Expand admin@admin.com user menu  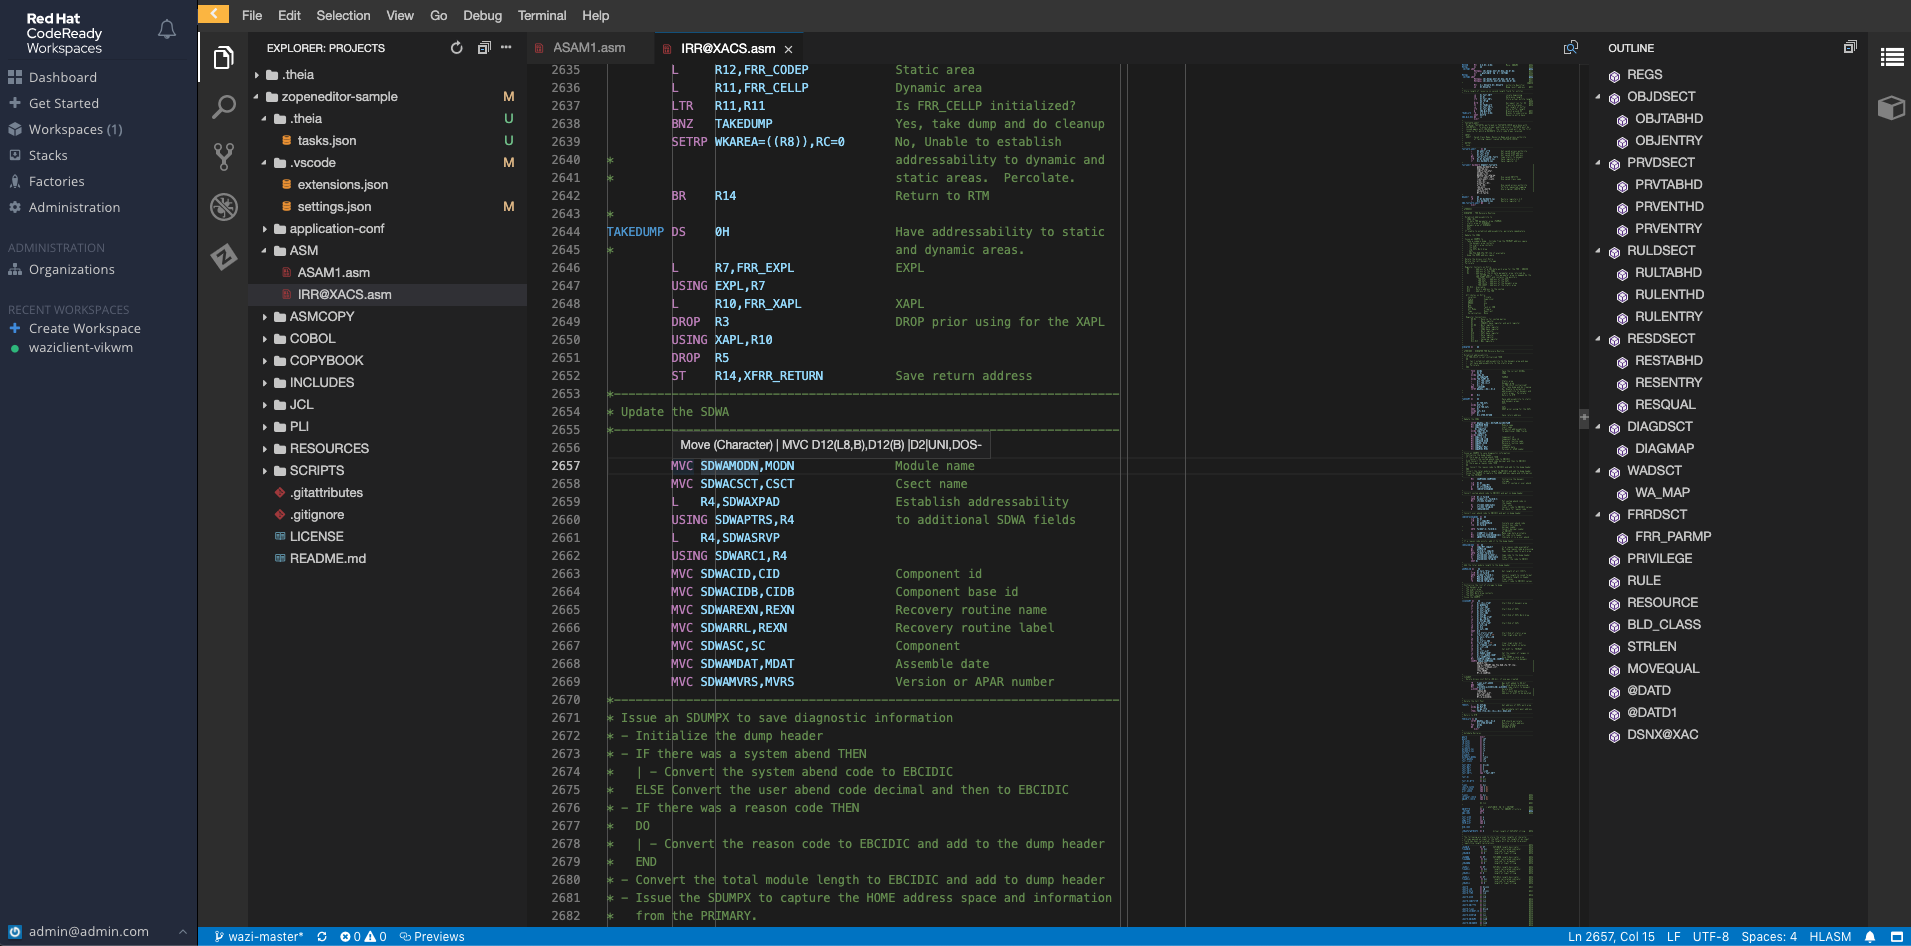click(98, 931)
